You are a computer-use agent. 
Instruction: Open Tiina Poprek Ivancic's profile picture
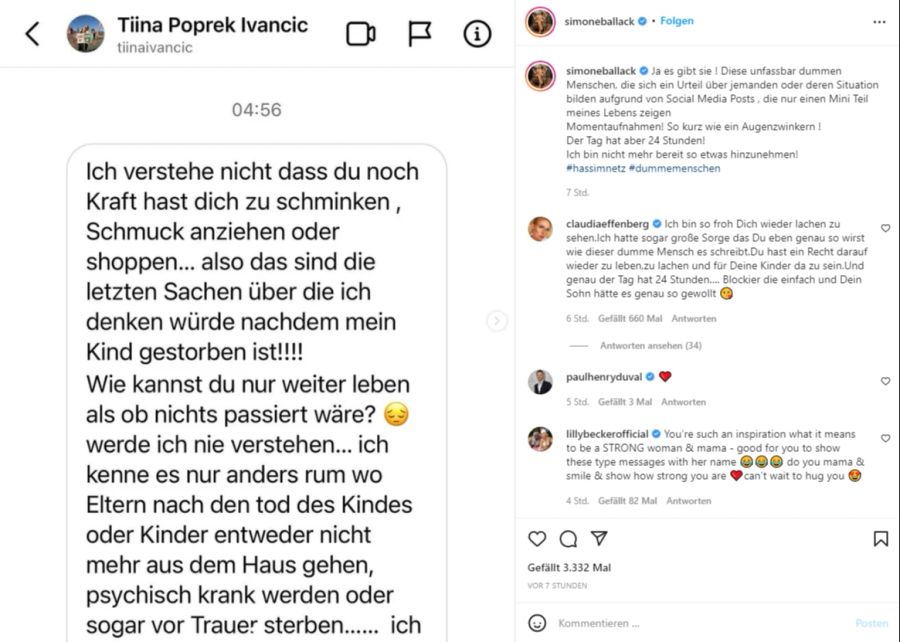(x=86, y=34)
